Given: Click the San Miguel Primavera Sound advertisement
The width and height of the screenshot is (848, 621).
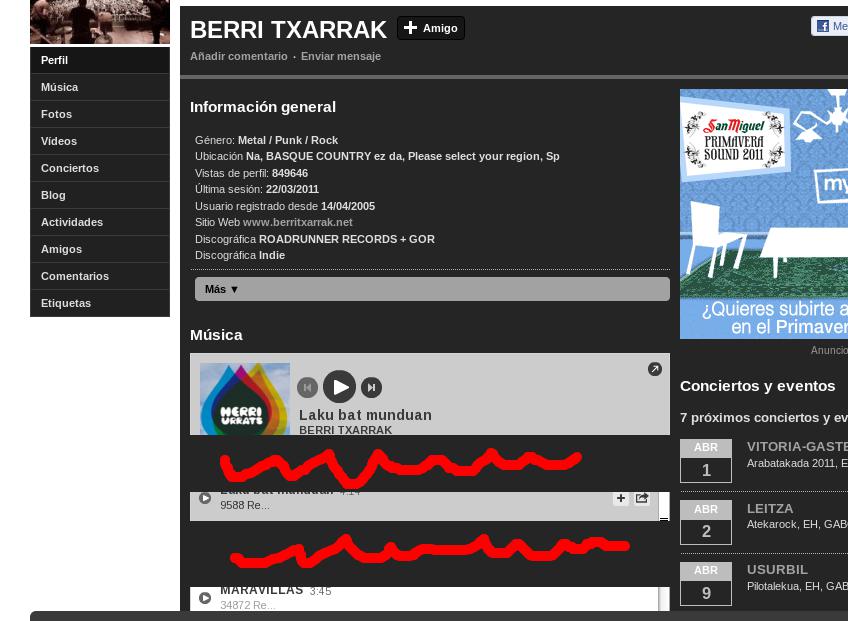Looking at the screenshot, I should (764, 214).
